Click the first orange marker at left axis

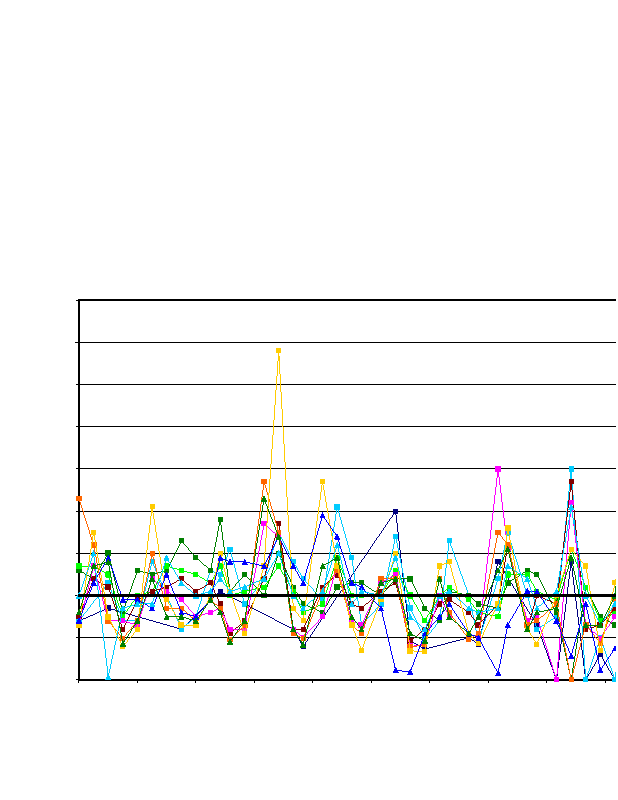click(79, 498)
